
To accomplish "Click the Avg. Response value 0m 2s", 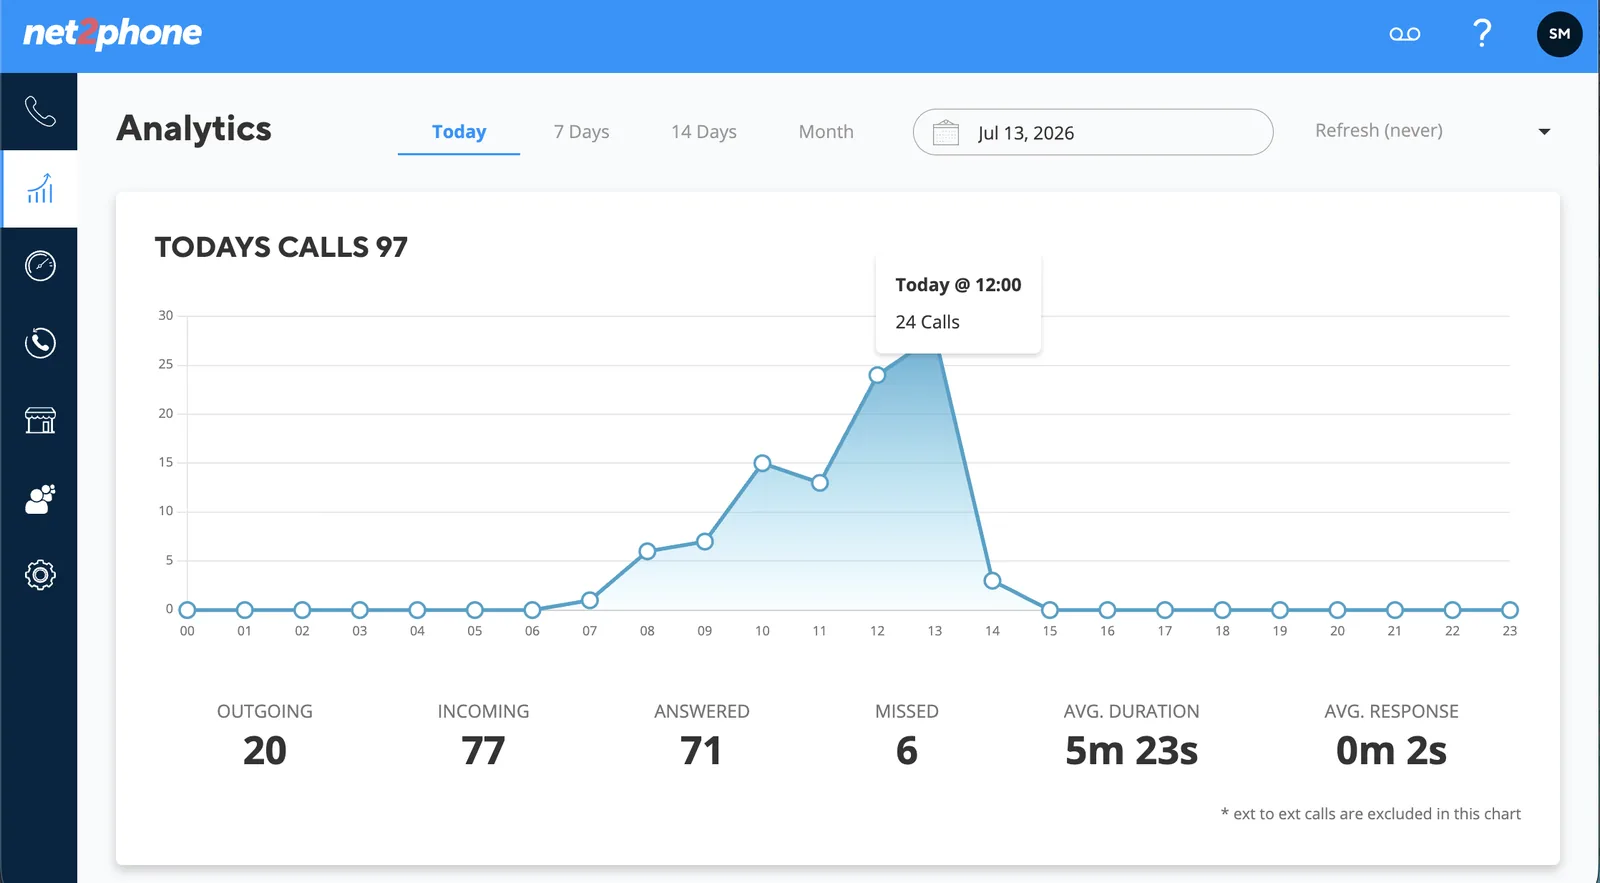I will coord(1391,751).
